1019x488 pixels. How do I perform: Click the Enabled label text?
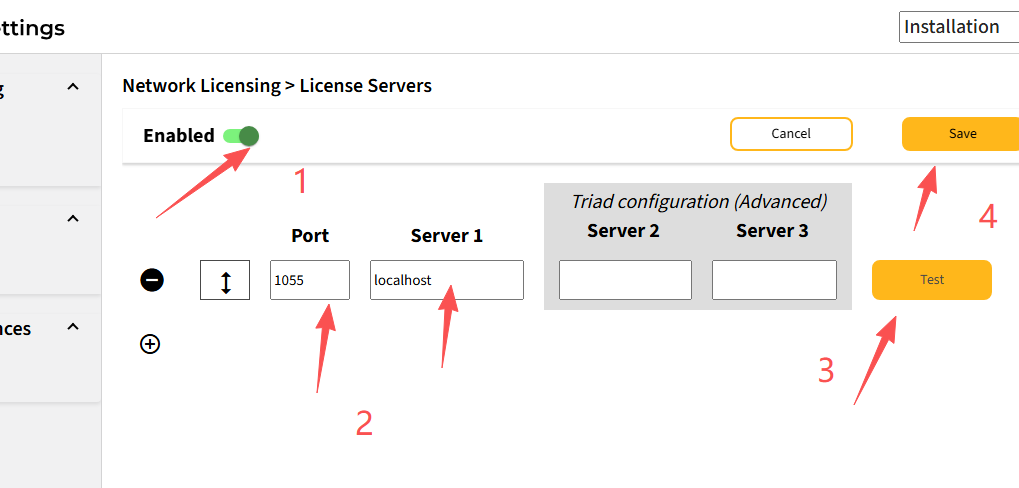(178, 136)
